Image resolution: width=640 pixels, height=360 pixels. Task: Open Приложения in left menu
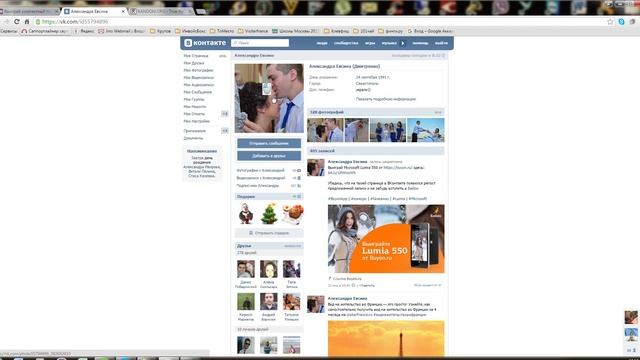coord(195,131)
